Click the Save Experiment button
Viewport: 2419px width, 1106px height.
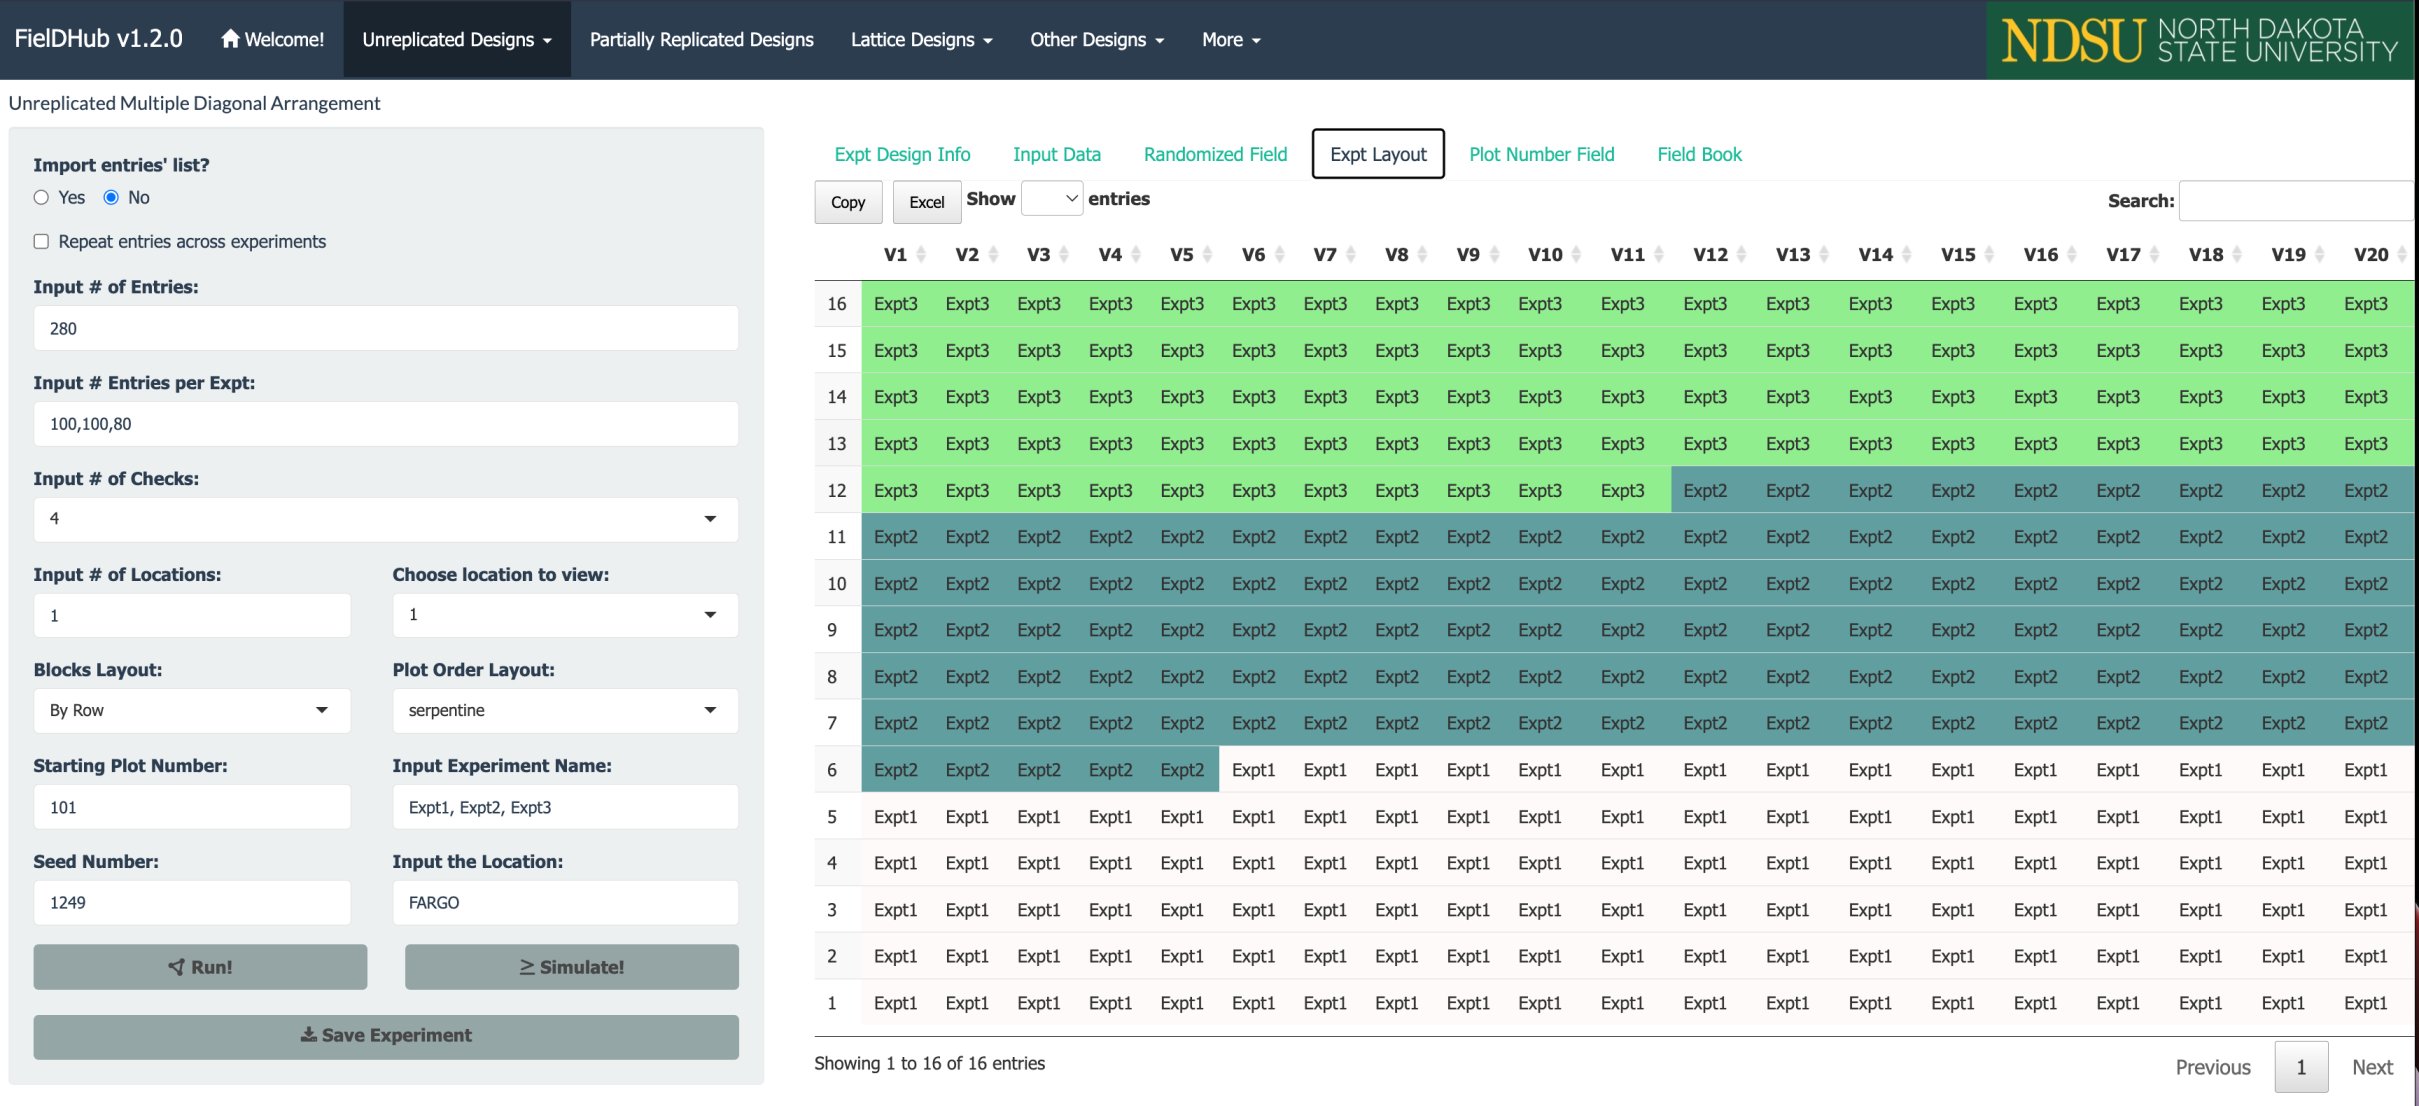[385, 1036]
